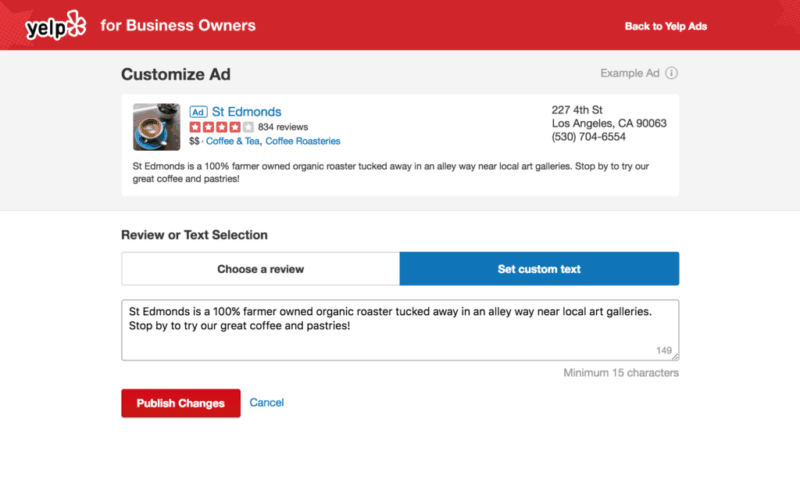Click the Example Ad info icon

[672, 73]
